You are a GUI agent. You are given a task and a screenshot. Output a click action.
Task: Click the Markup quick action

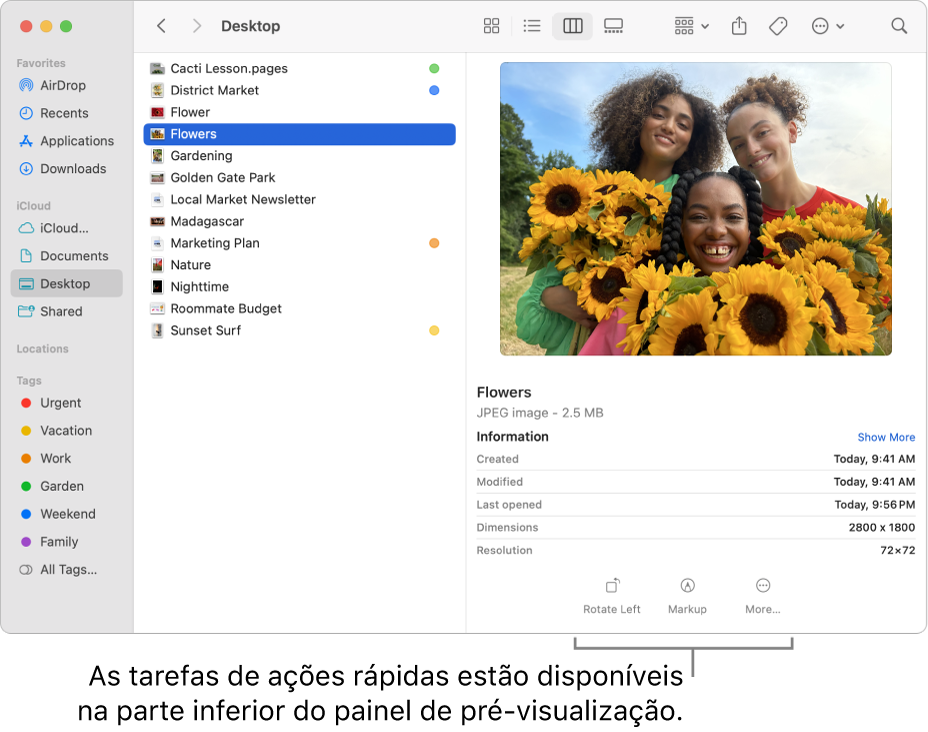[x=687, y=596]
